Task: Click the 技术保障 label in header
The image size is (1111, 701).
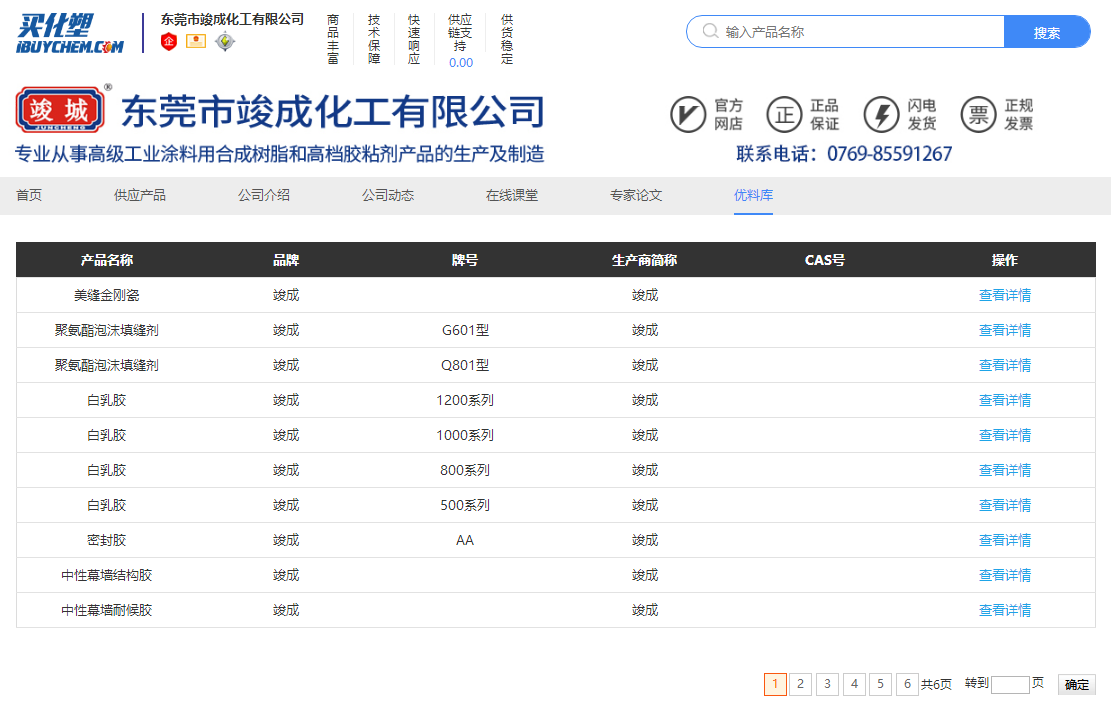Action: tap(374, 39)
